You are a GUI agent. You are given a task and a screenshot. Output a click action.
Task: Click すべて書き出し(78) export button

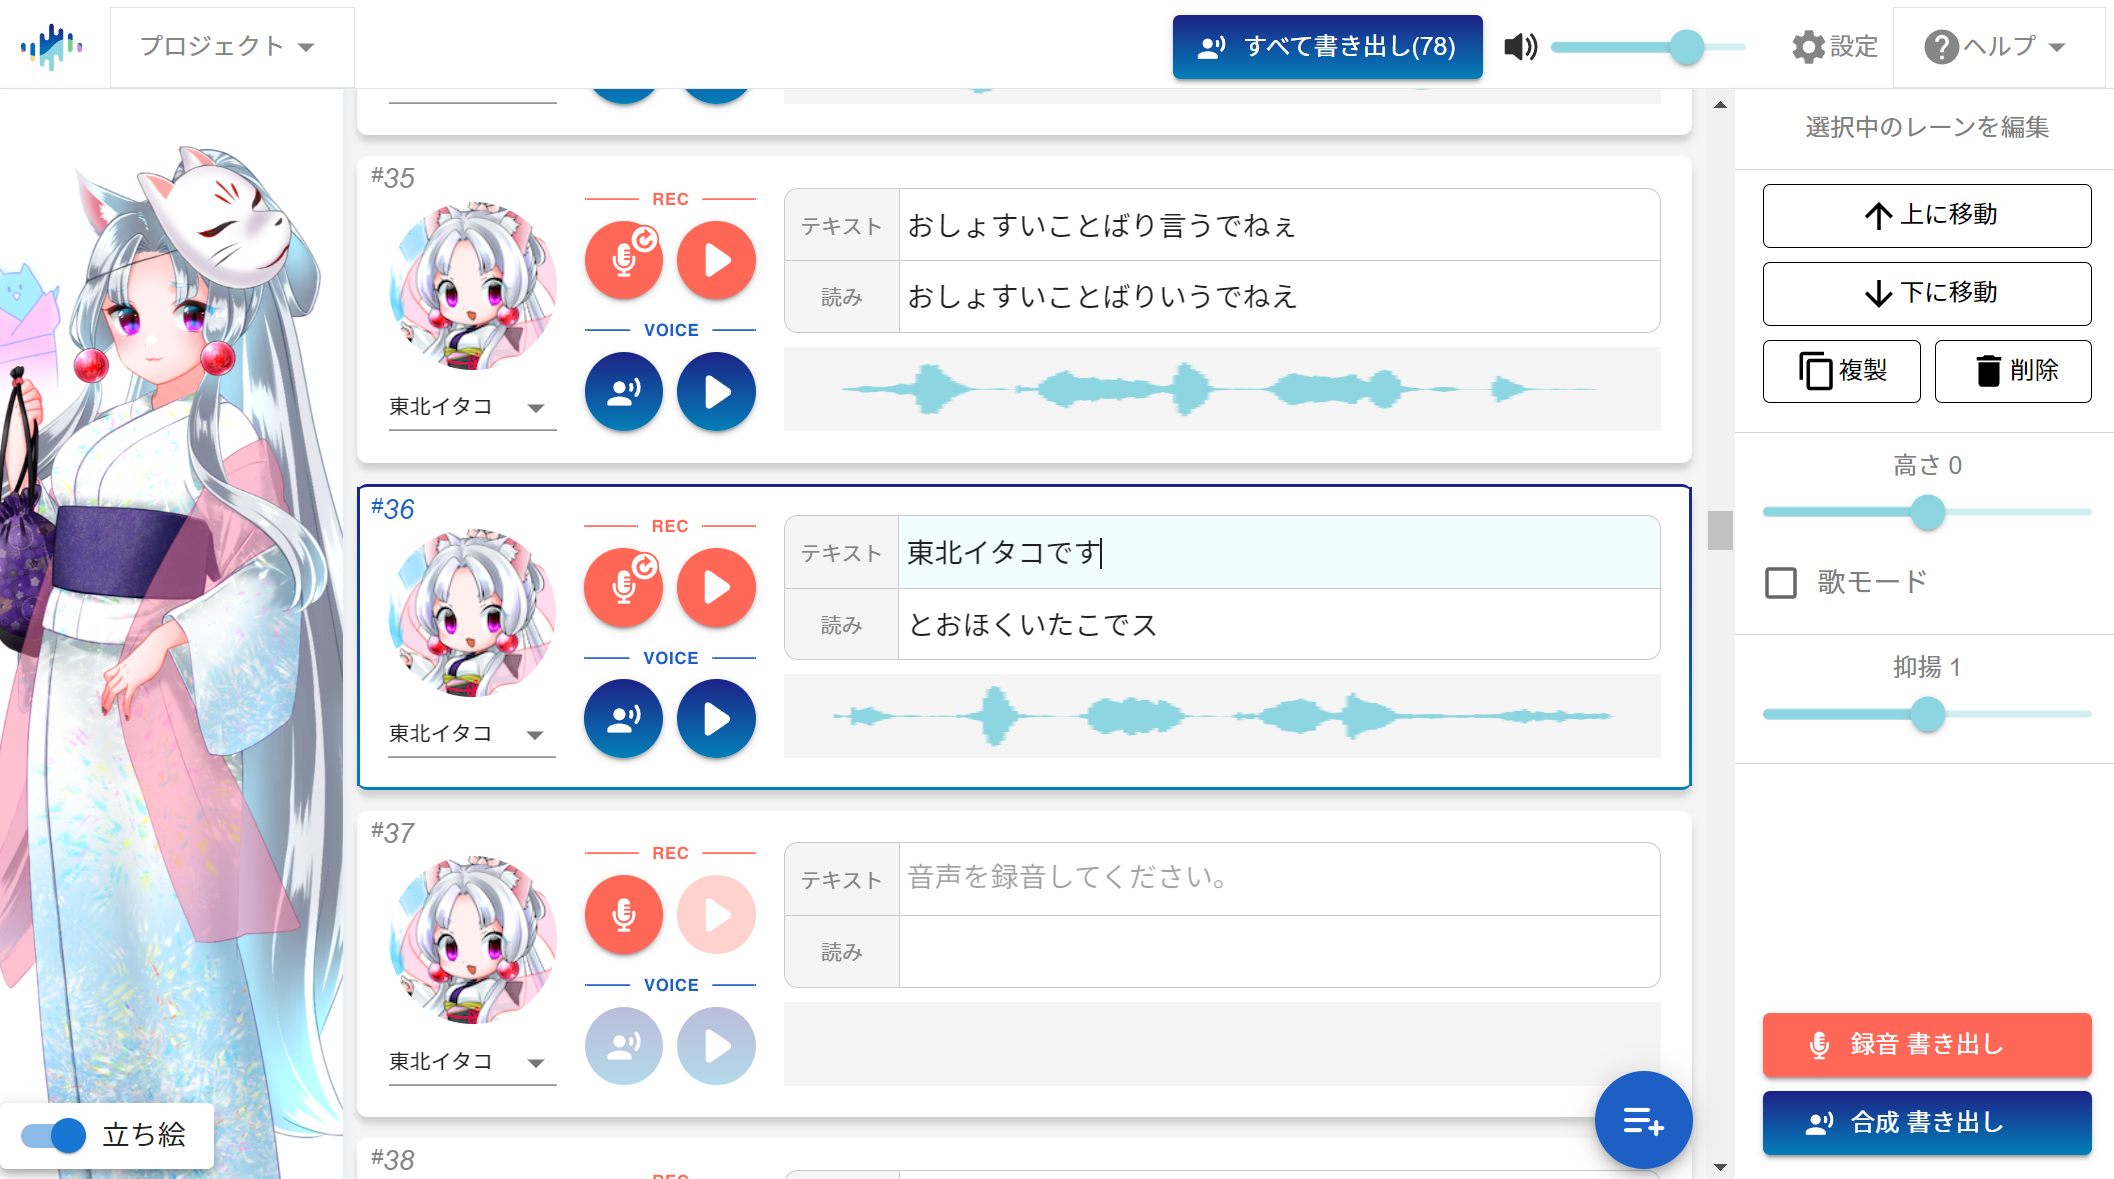coord(1327,46)
